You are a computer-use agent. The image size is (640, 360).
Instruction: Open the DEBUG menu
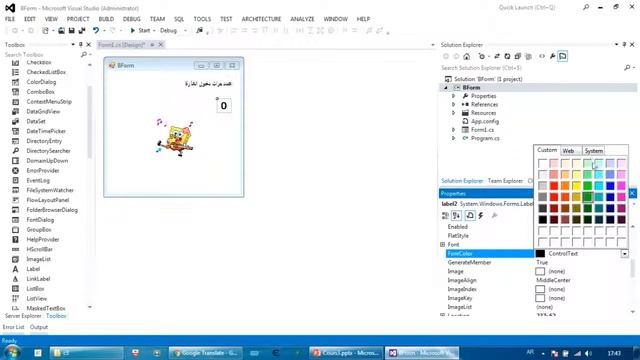[131, 19]
